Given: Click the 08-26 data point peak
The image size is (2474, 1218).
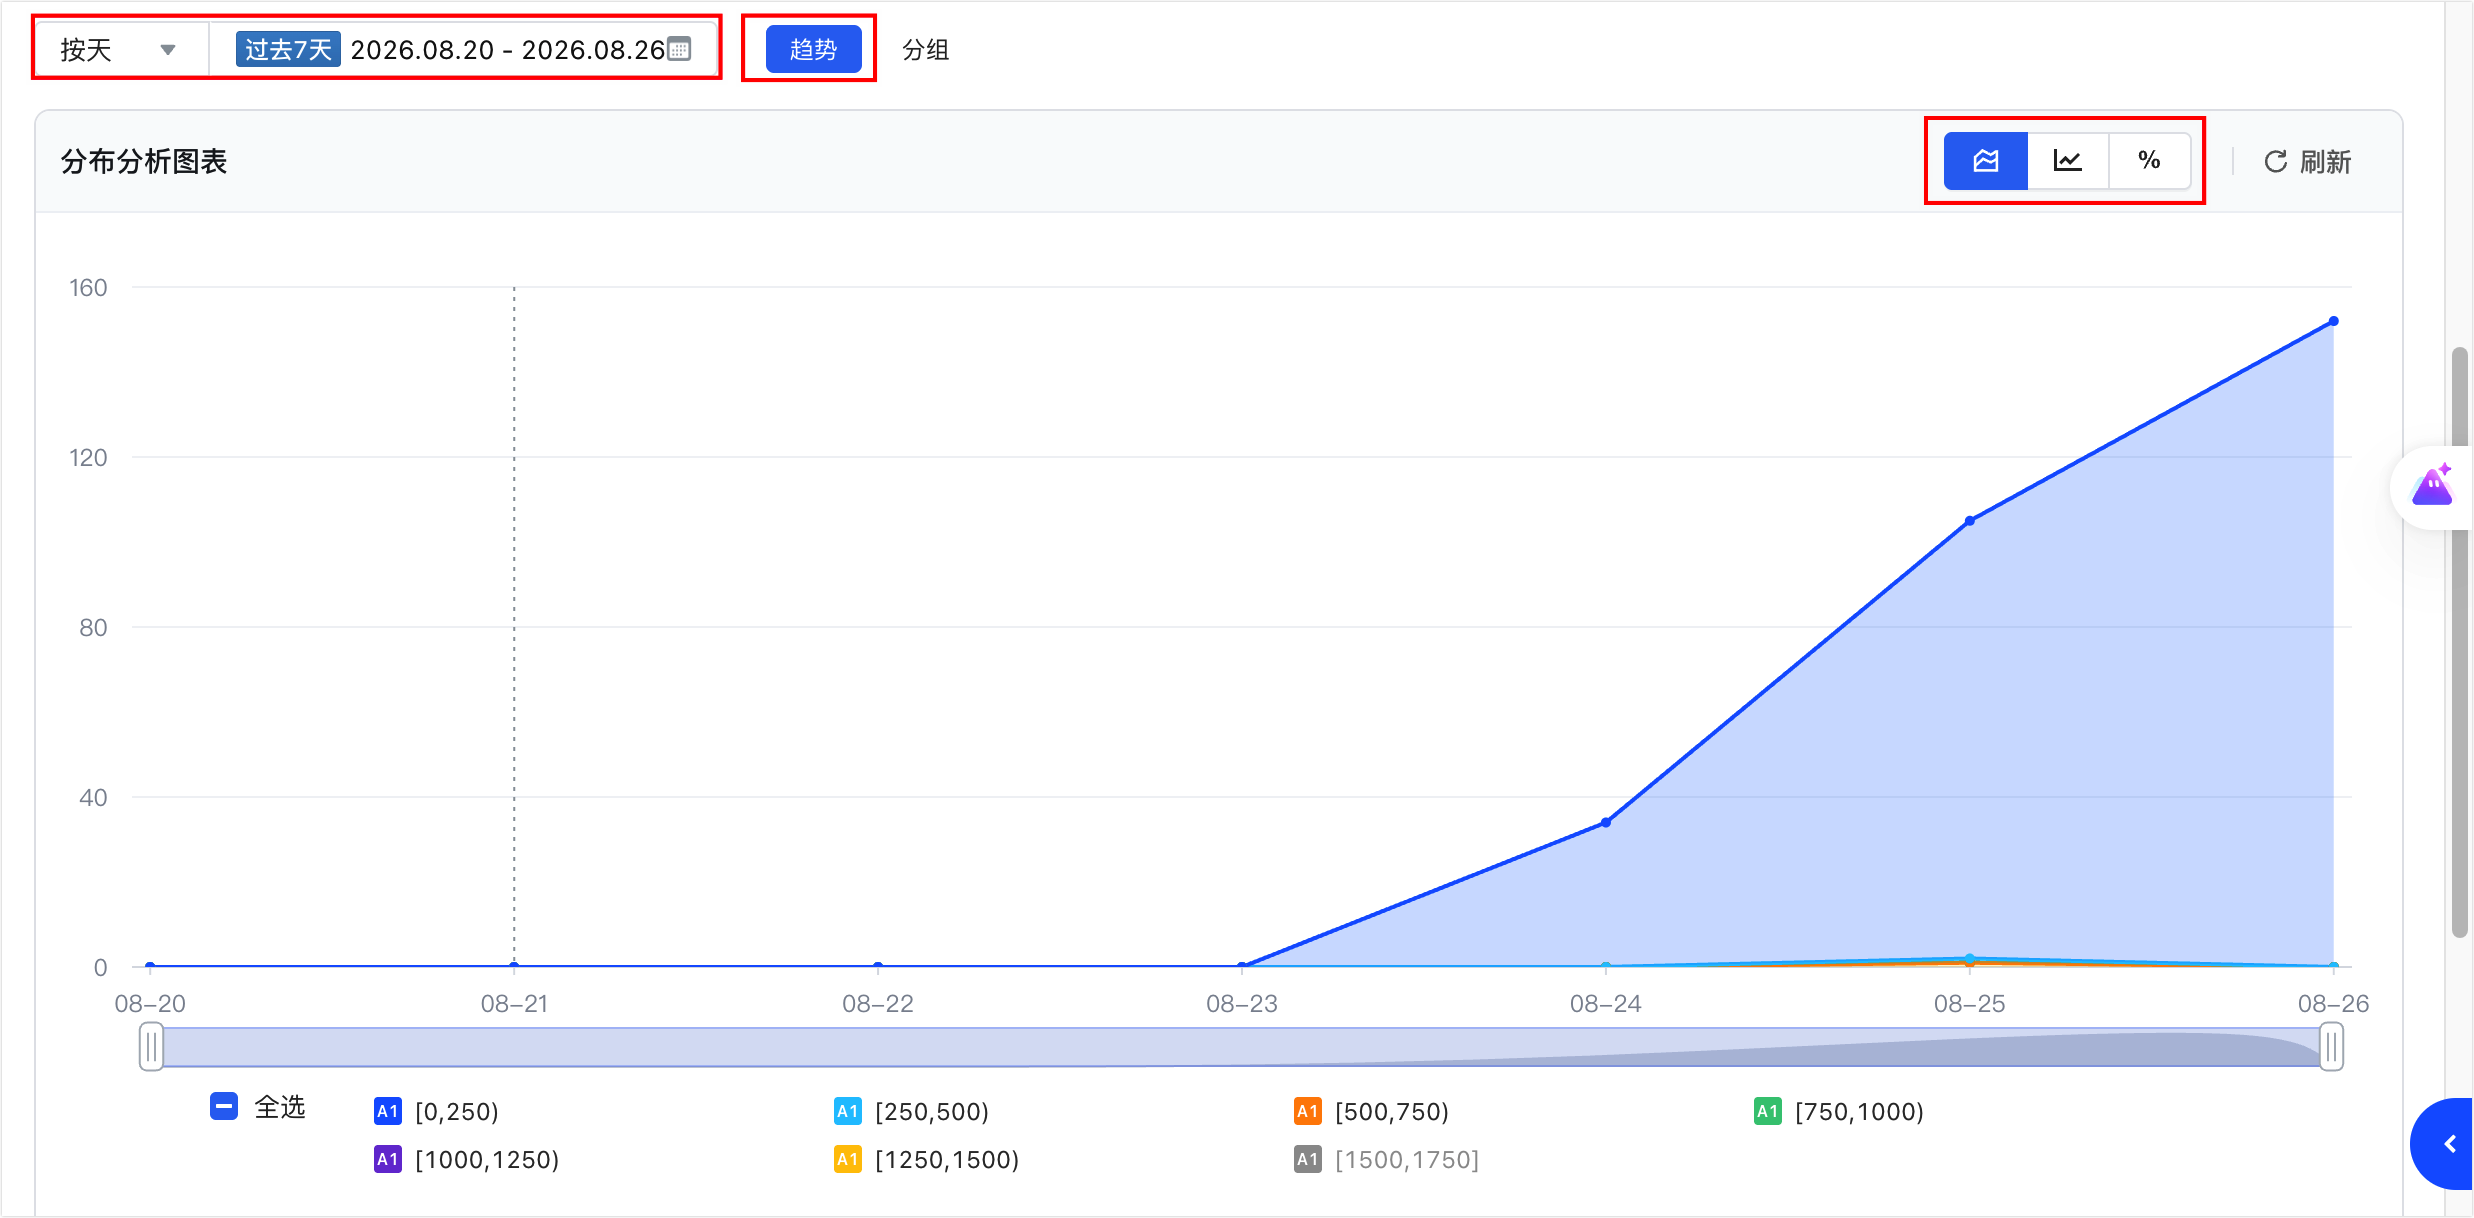Looking at the screenshot, I should pyautogui.click(x=2333, y=321).
